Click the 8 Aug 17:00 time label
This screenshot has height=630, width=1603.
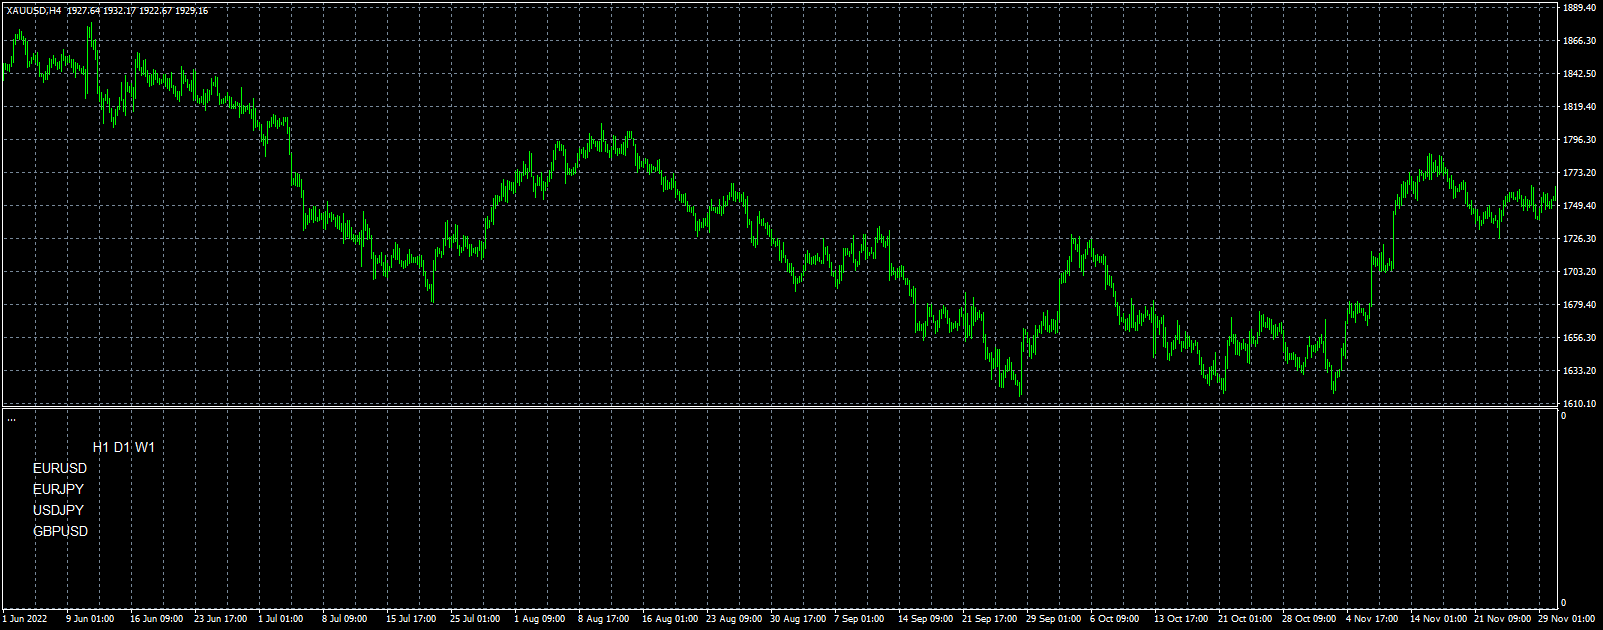[x=603, y=619]
